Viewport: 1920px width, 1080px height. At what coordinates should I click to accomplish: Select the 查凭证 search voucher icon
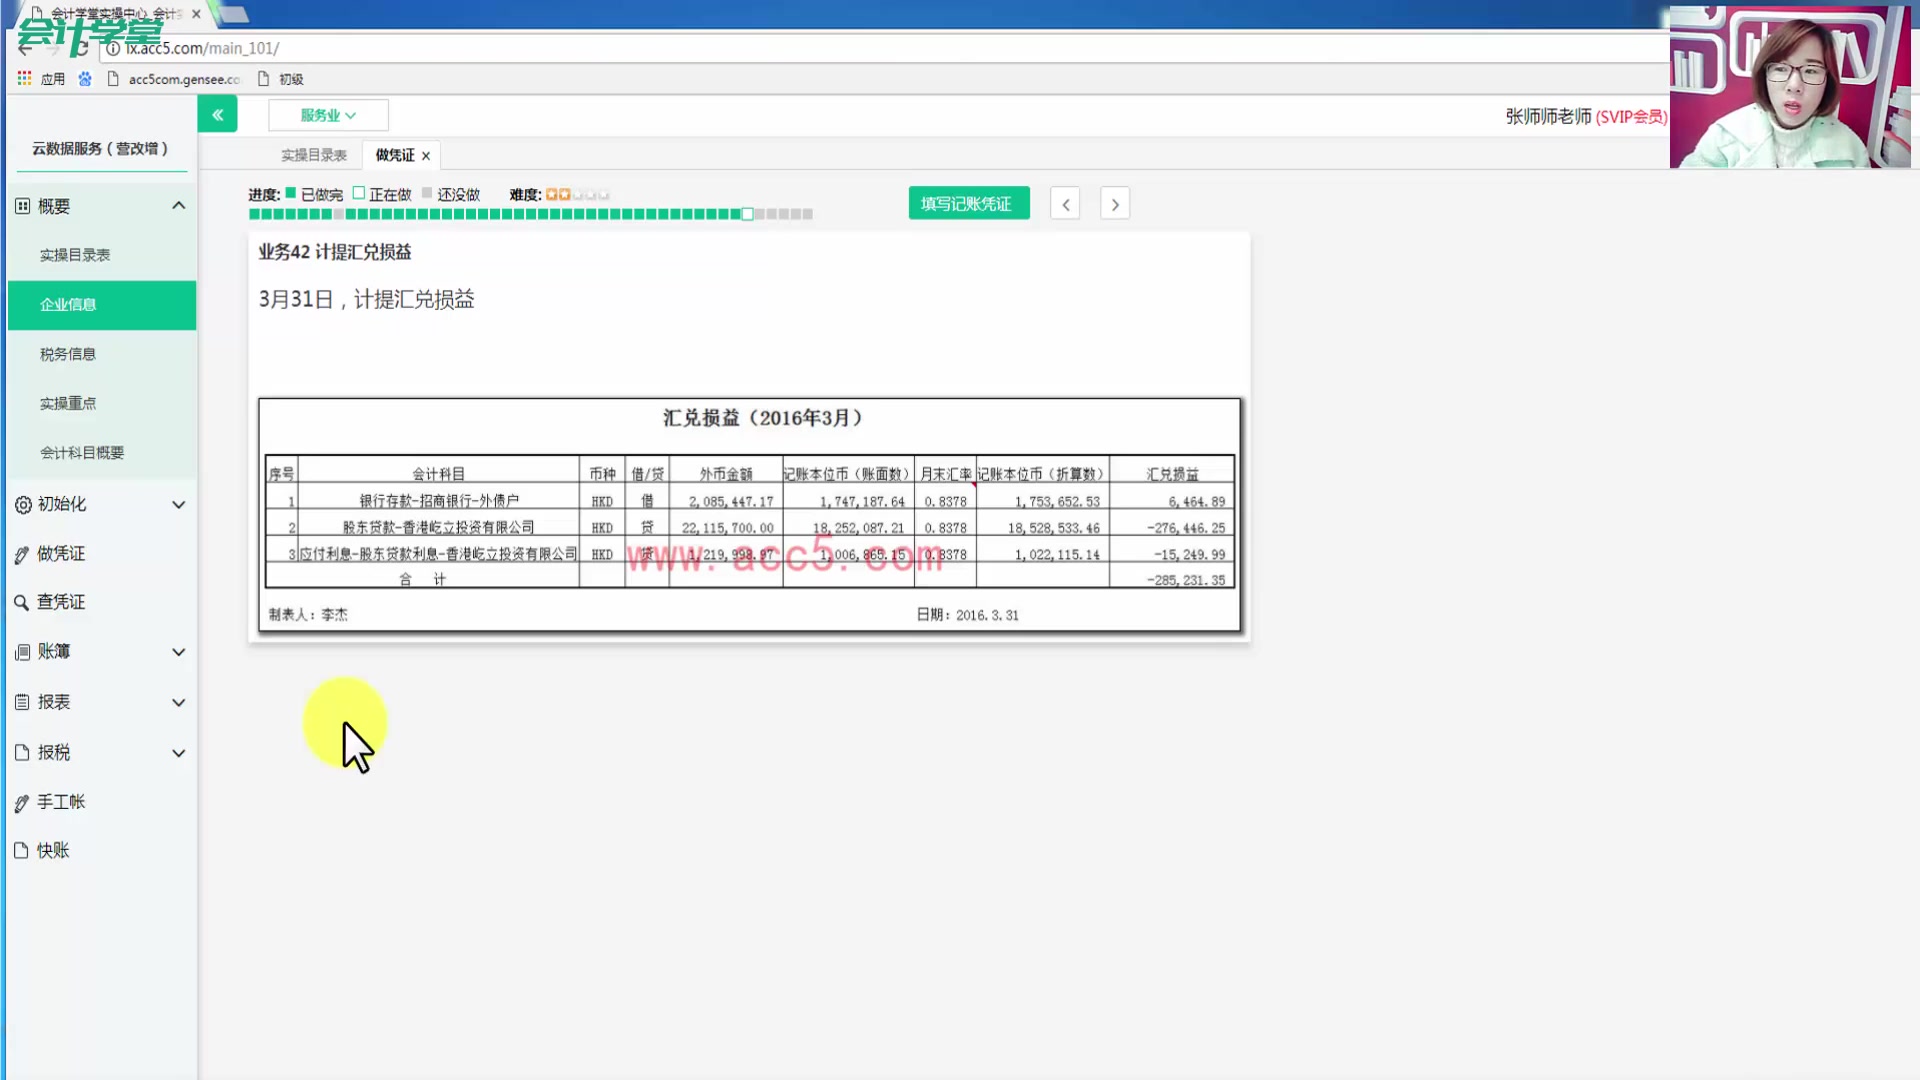pos(22,601)
